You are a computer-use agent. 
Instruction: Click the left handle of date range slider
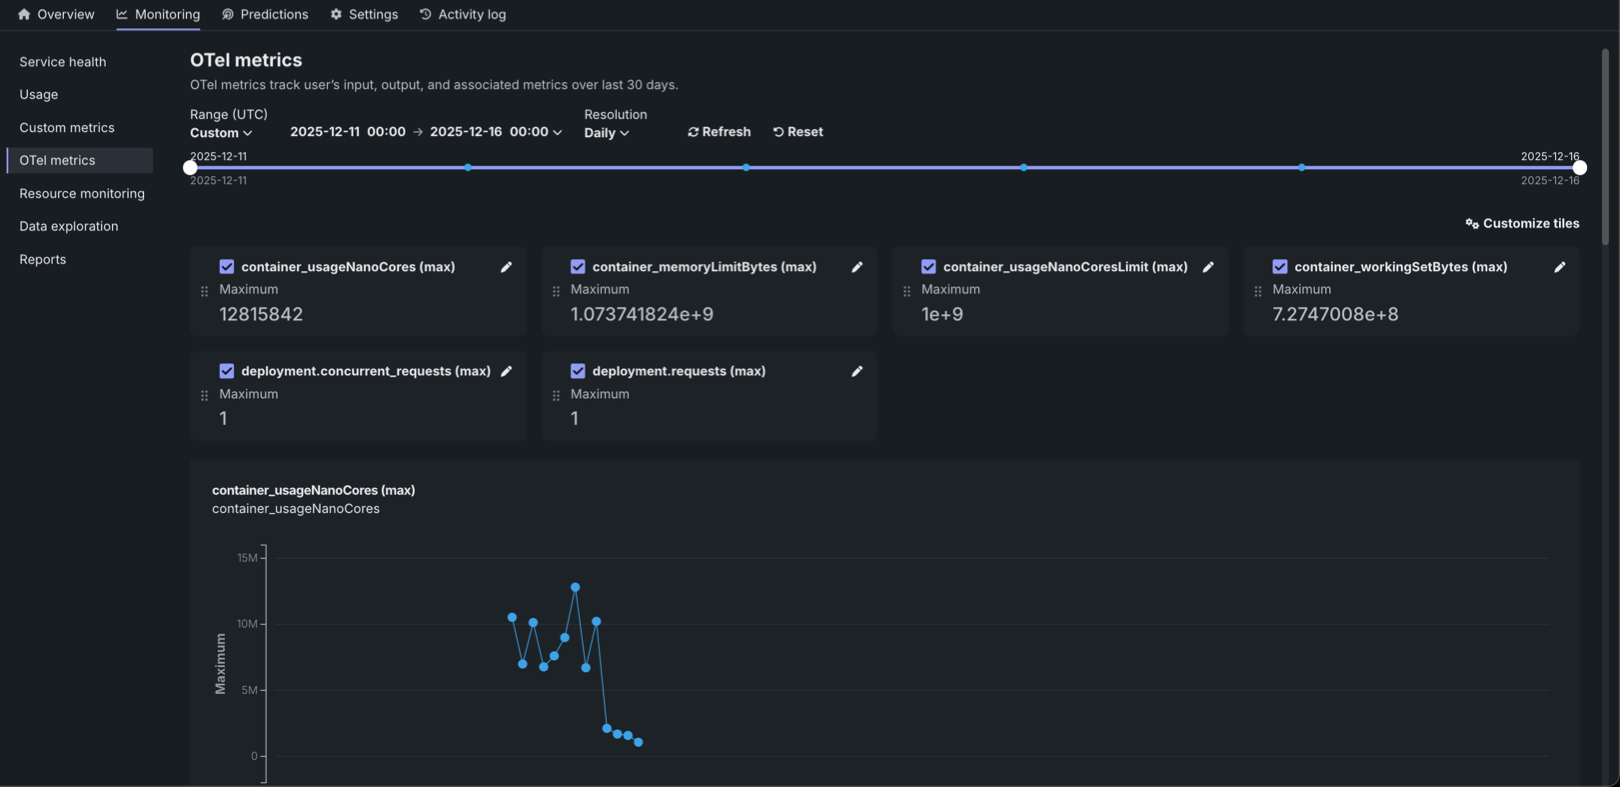pyautogui.click(x=191, y=168)
